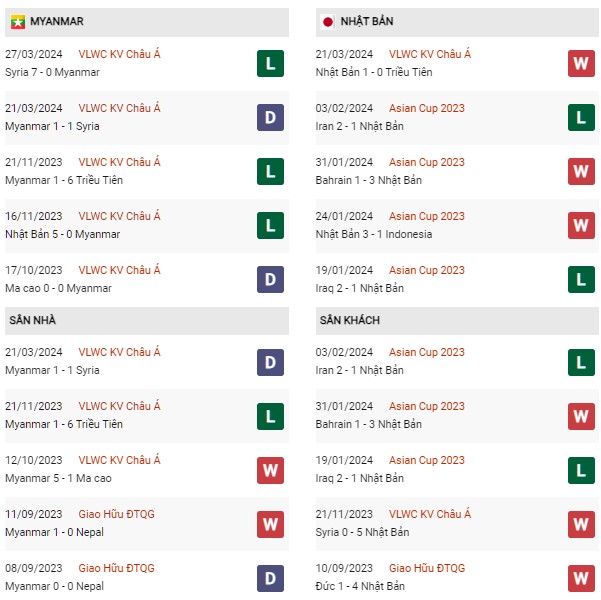Click the Myanmar 0 - 0 Nepal match row
The width and height of the screenshot is (601, 600).
(x=54, y=586)
